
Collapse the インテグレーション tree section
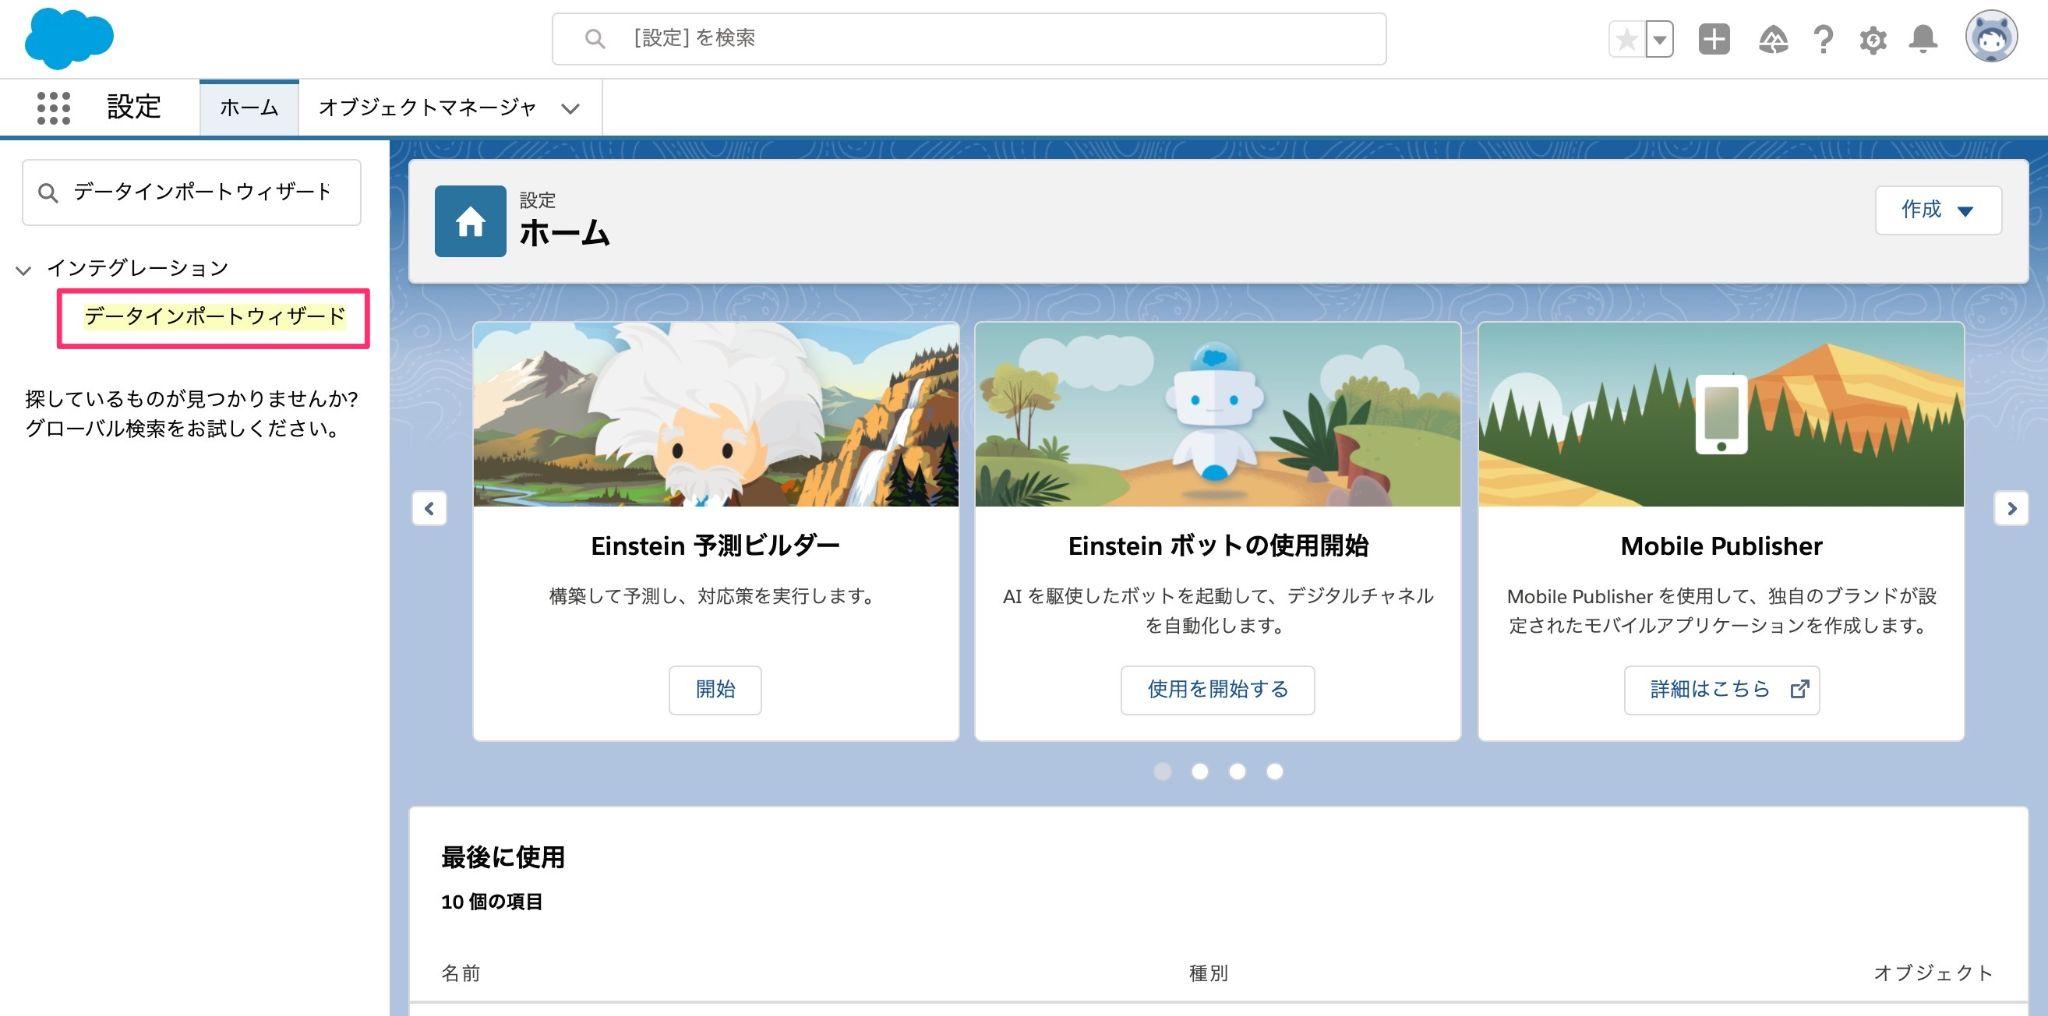point(24,270)
